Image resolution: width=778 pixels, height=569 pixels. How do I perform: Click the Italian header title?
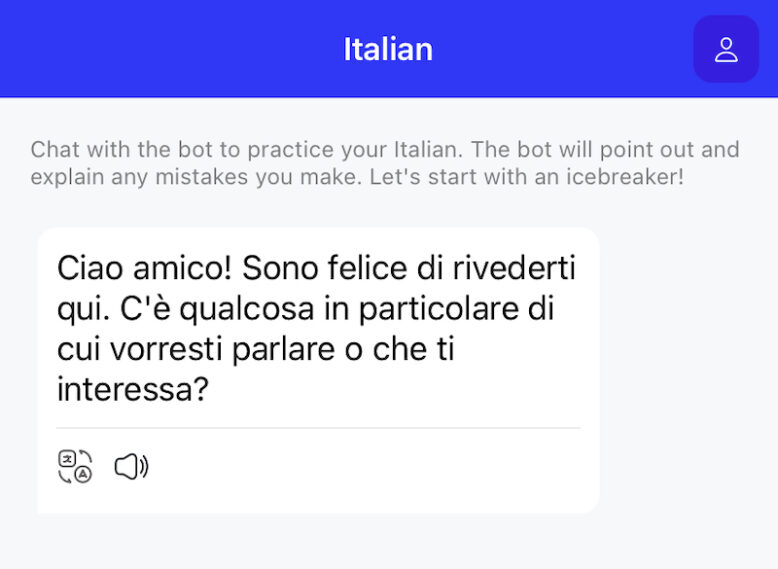(x=388, y=49)
